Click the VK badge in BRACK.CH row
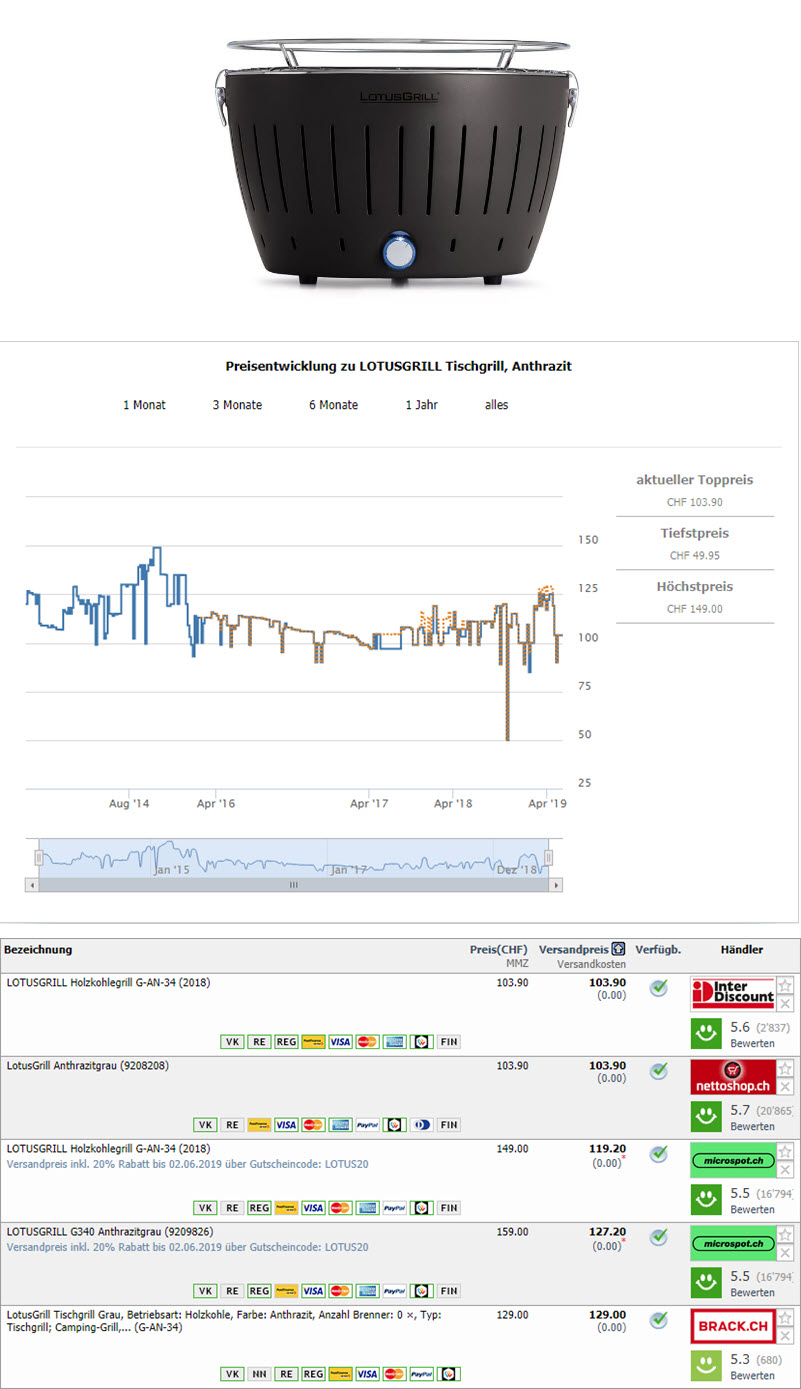Image resolution: width=801 pixels, height=1389 pixels. click(x=232, y=1374)
